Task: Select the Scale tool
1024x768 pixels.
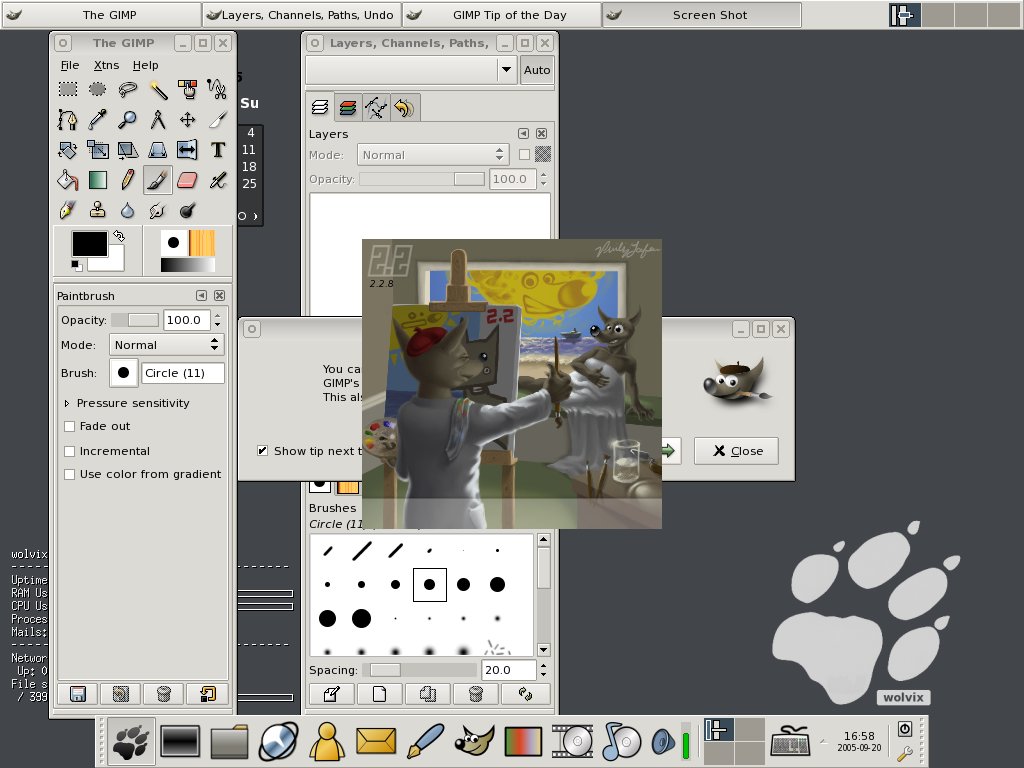Action: pos(97,150)
